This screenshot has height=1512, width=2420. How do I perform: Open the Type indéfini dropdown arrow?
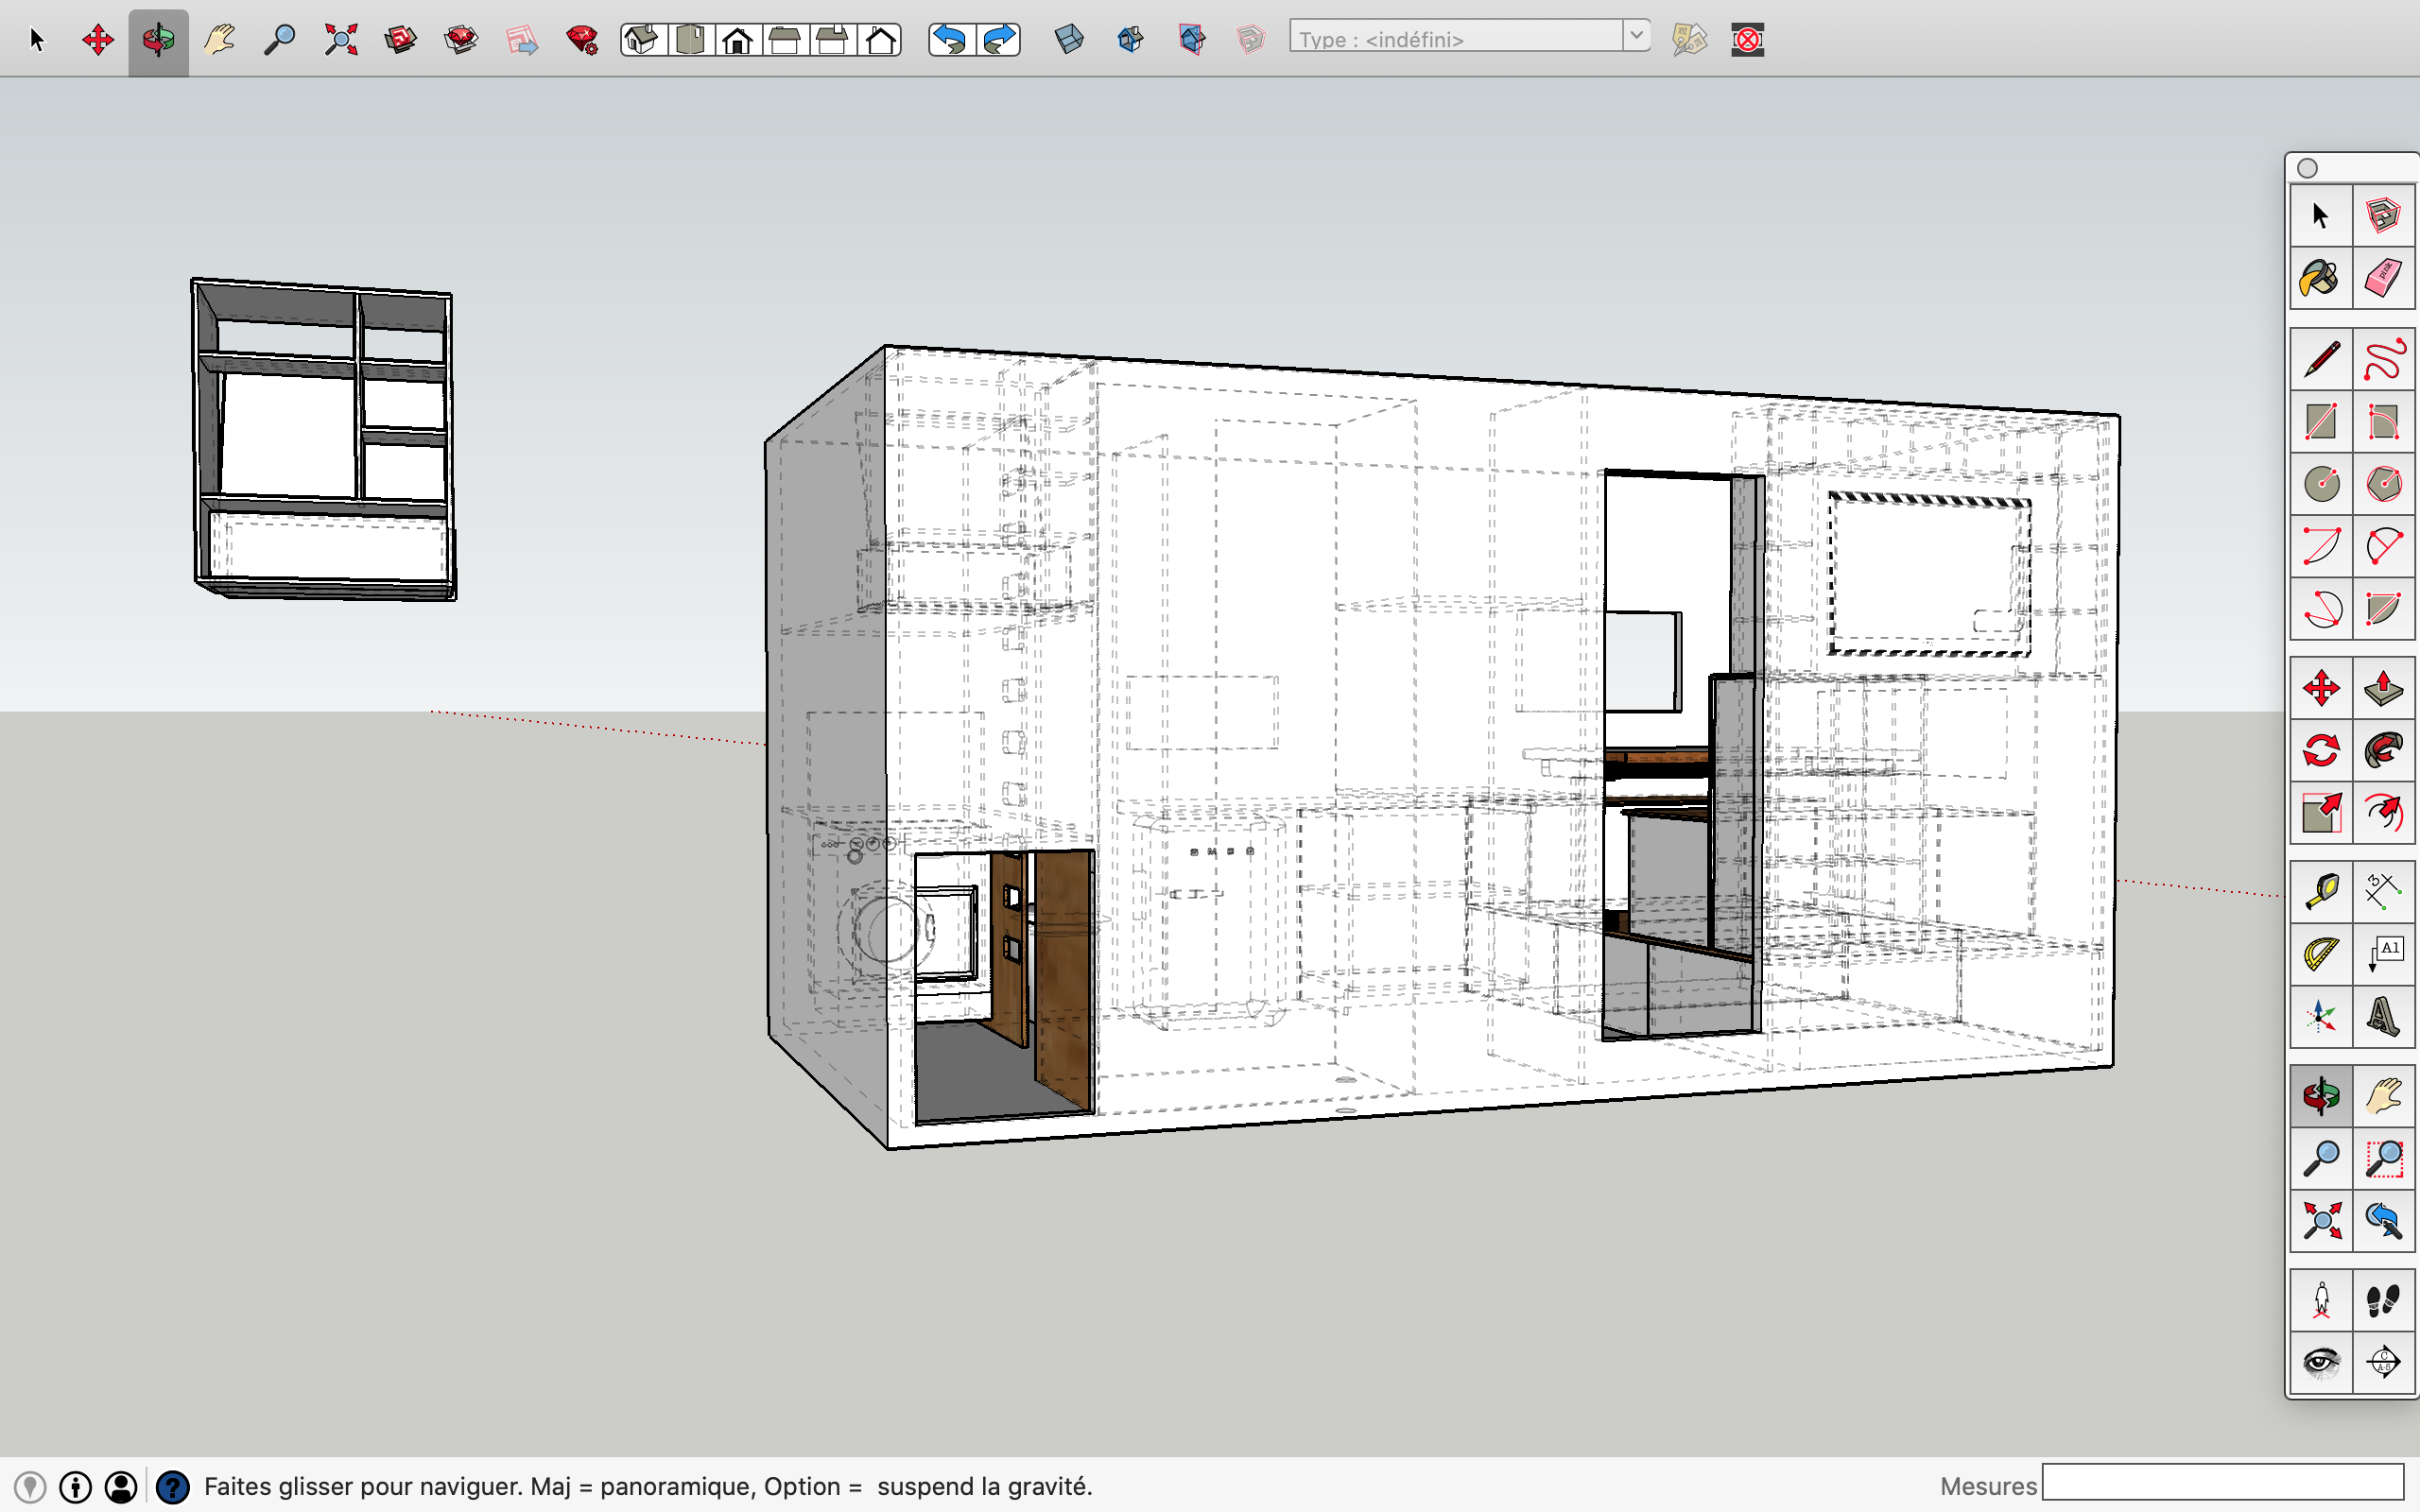click(x=1636, y=37)
